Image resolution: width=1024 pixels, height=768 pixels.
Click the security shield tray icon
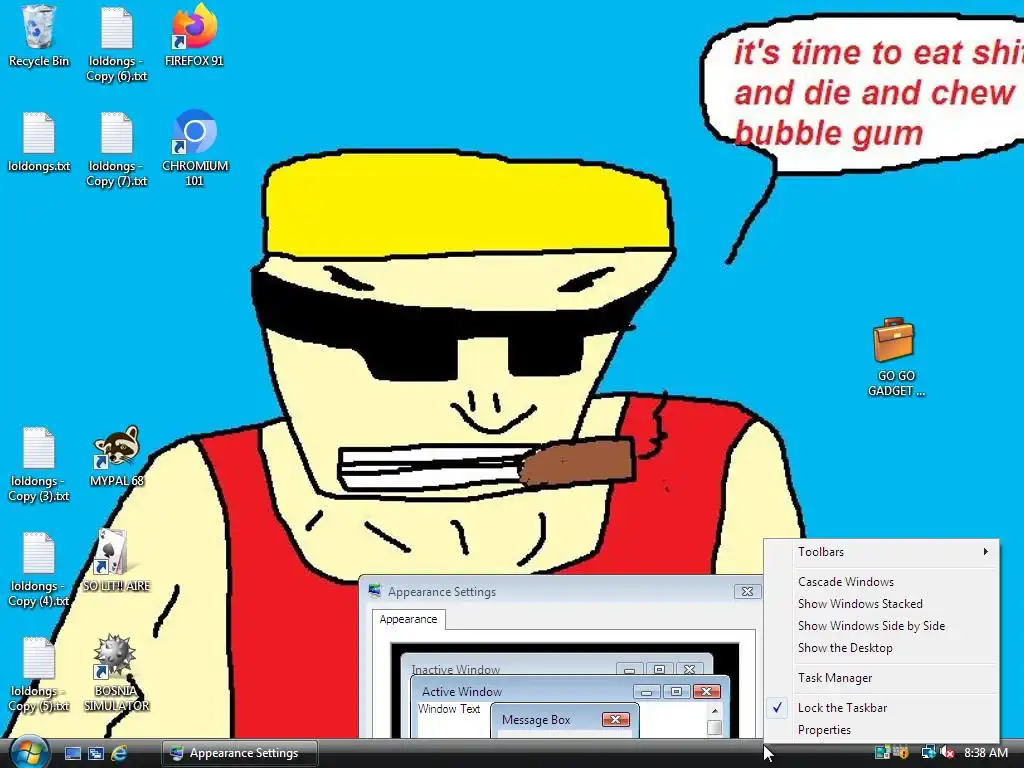[x=901, y=752]
